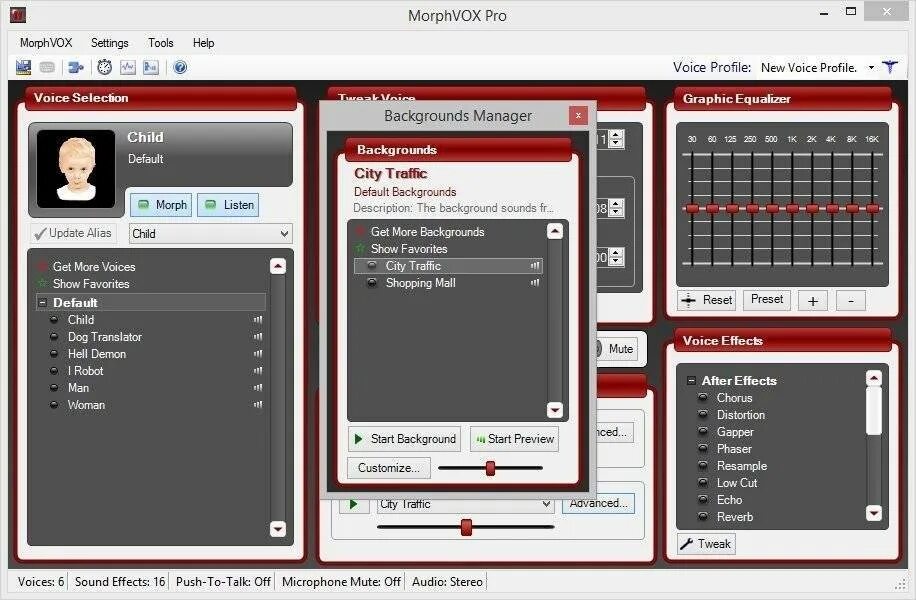Click the voices list scroll up arrow
Image resolution: width=916 pixels, height=600 pixels.
click(278, 266)
